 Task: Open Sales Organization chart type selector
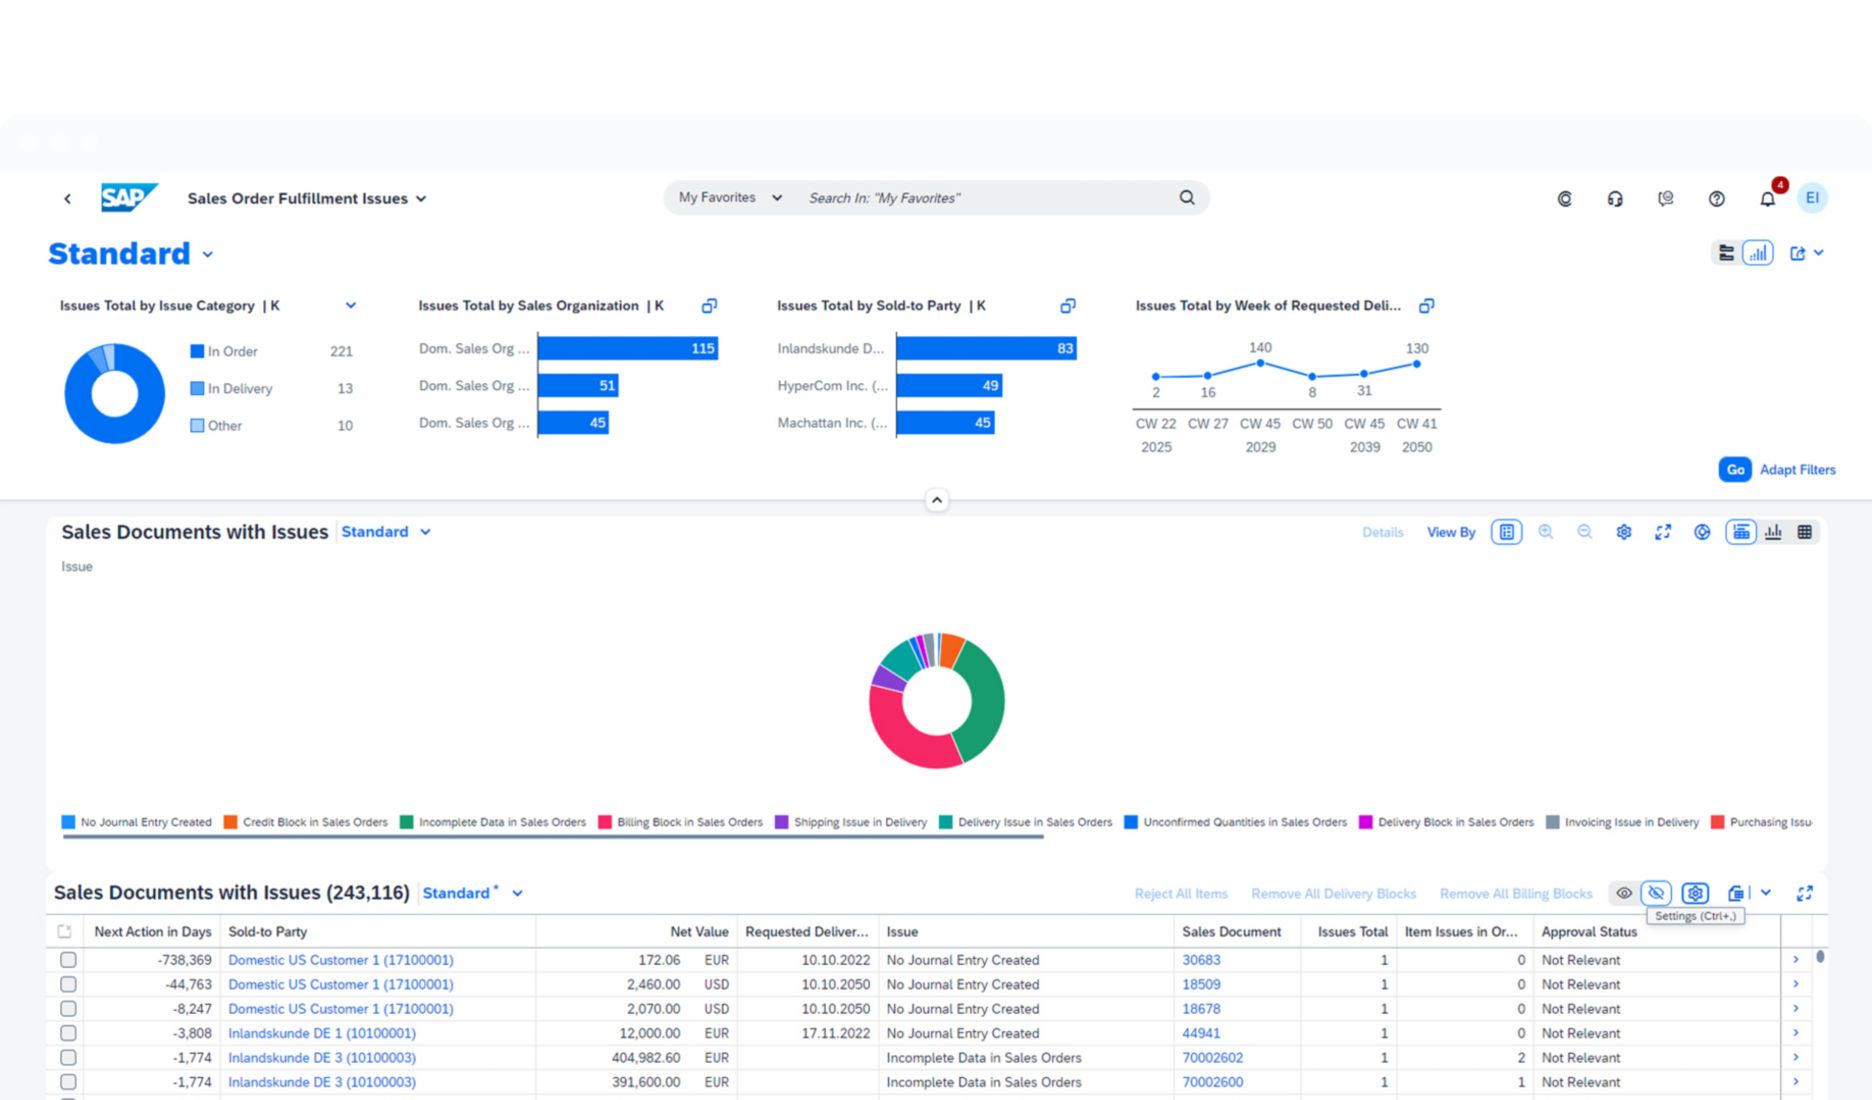click(x=709, y=306)
